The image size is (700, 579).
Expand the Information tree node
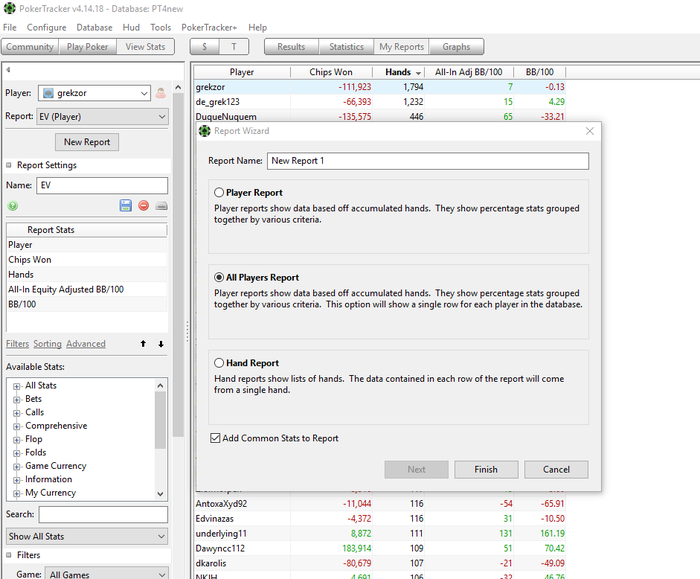pos(17,480)
